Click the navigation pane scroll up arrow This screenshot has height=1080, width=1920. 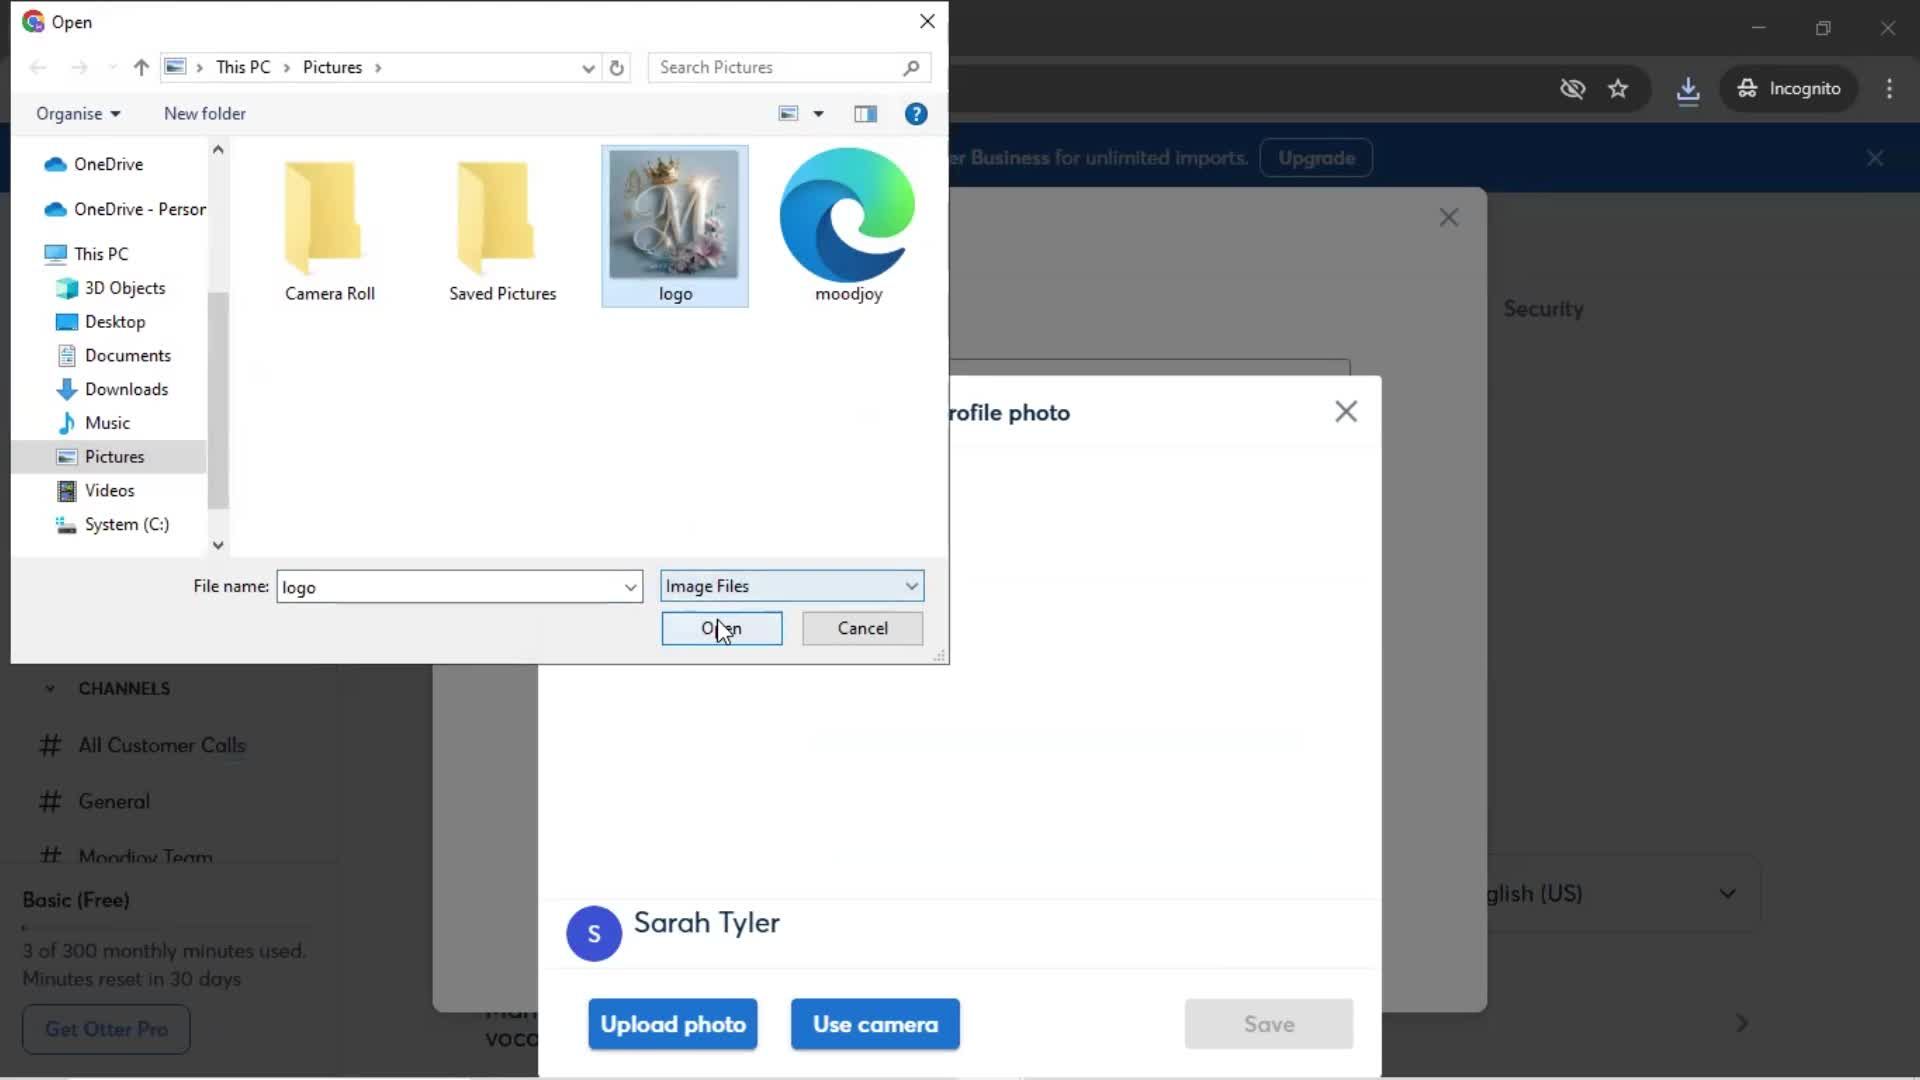(218, 149)
